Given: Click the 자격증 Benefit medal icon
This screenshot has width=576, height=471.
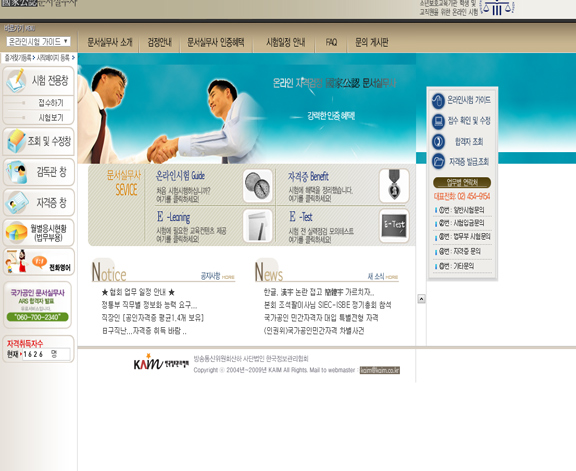Looking at the screenshot, I should coord(394,185).
